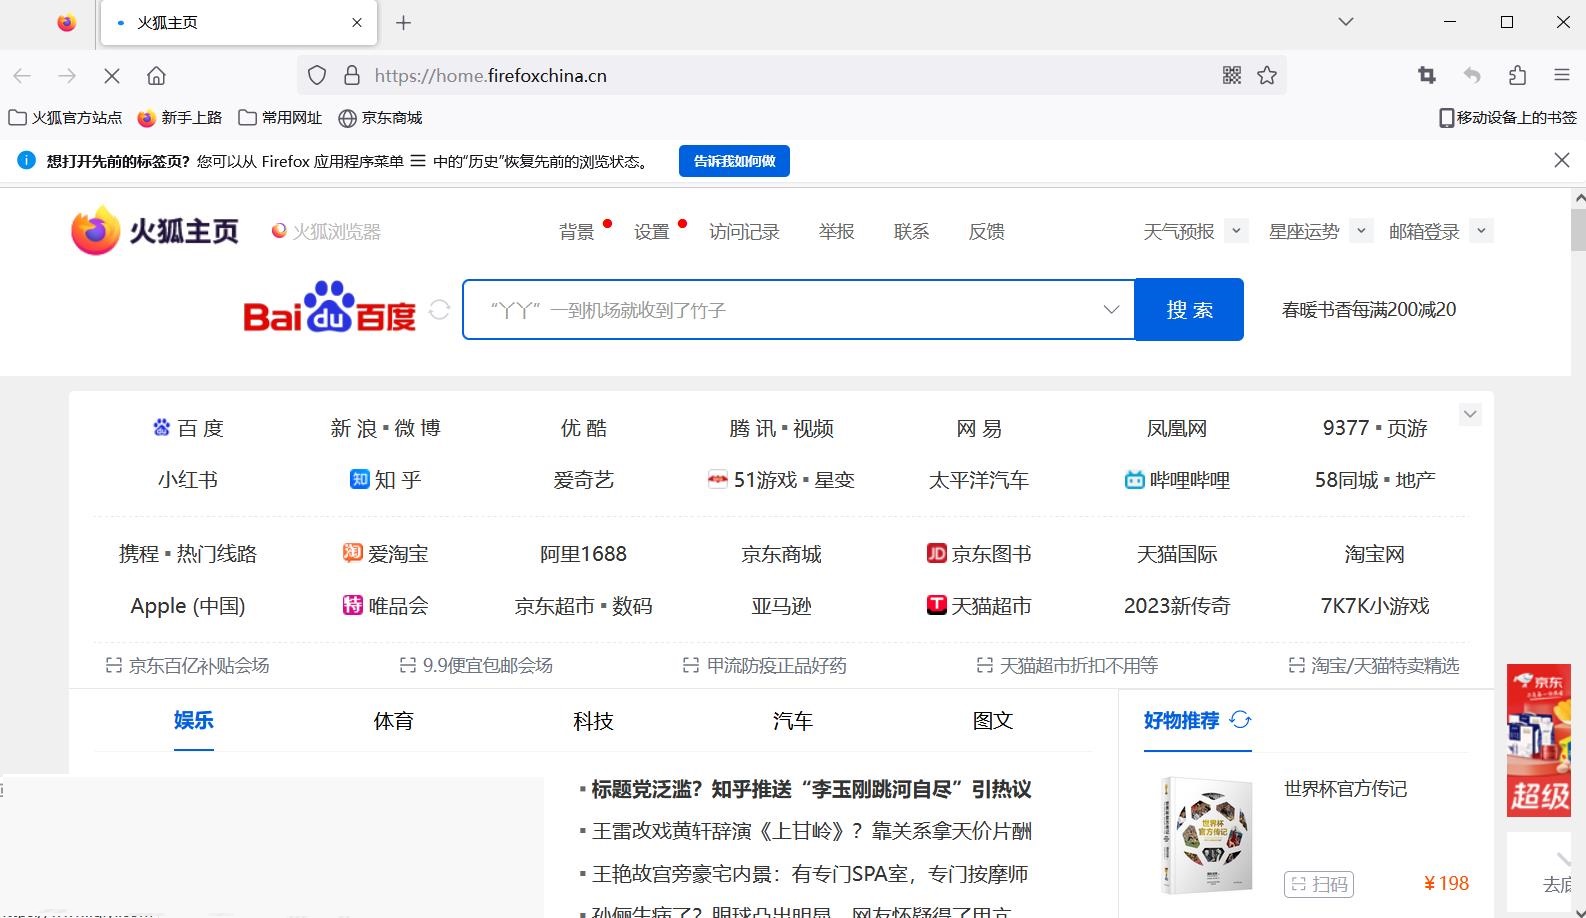Image resolution: width=1586 pixels, height=918 pixels.
Task: Open the 爱淘宝 site link
Action: (386, 554)
